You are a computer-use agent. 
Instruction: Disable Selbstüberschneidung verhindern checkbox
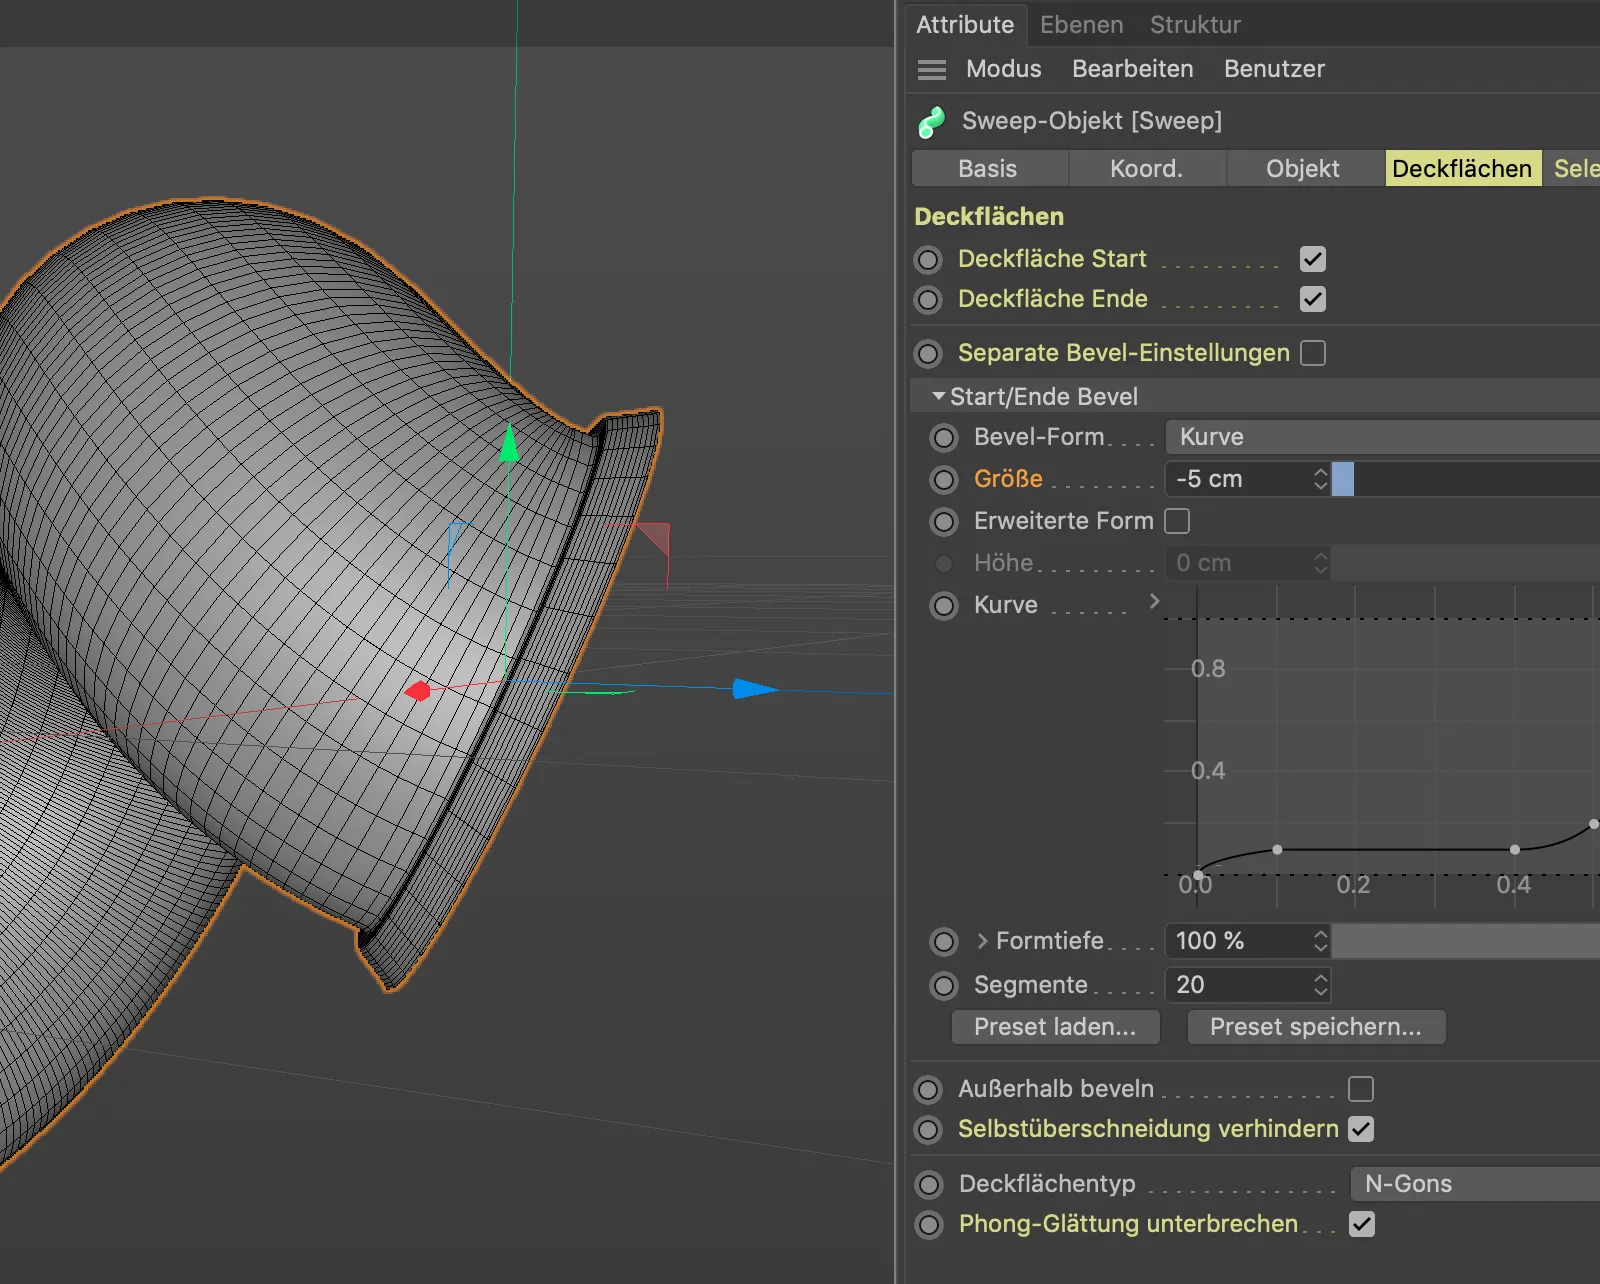(1361, 1129)
